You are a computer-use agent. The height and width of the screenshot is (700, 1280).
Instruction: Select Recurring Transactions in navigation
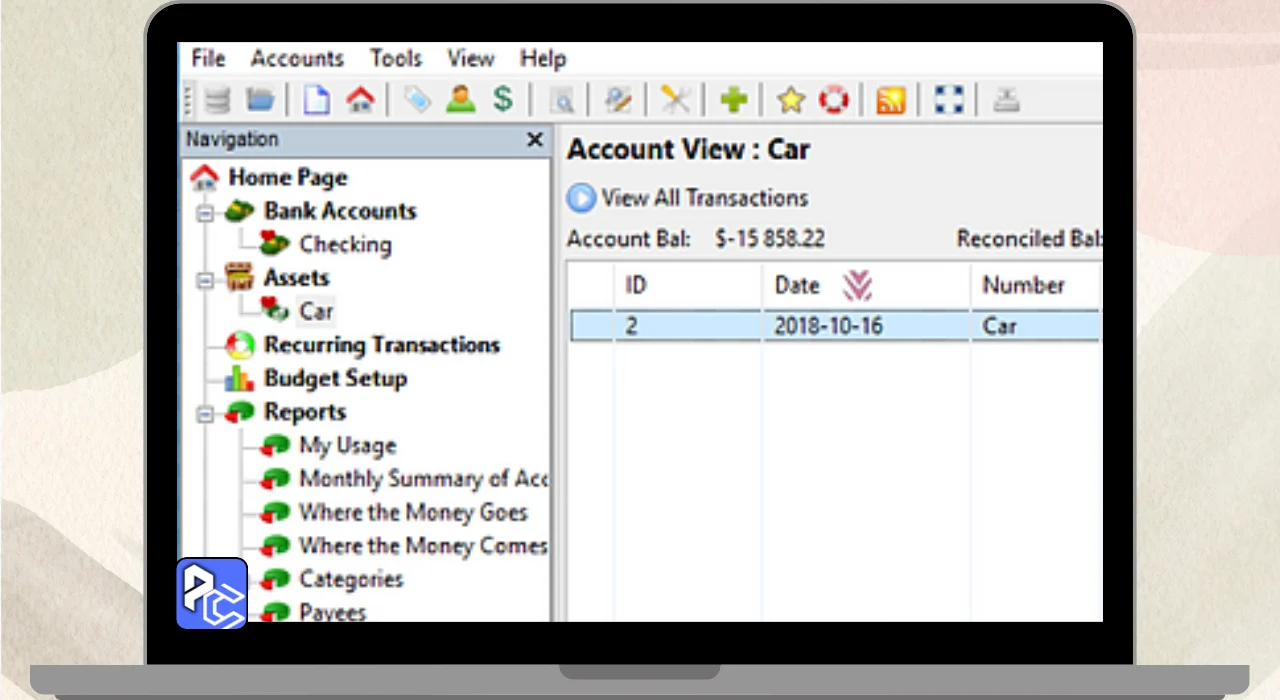tap(381, 345)
